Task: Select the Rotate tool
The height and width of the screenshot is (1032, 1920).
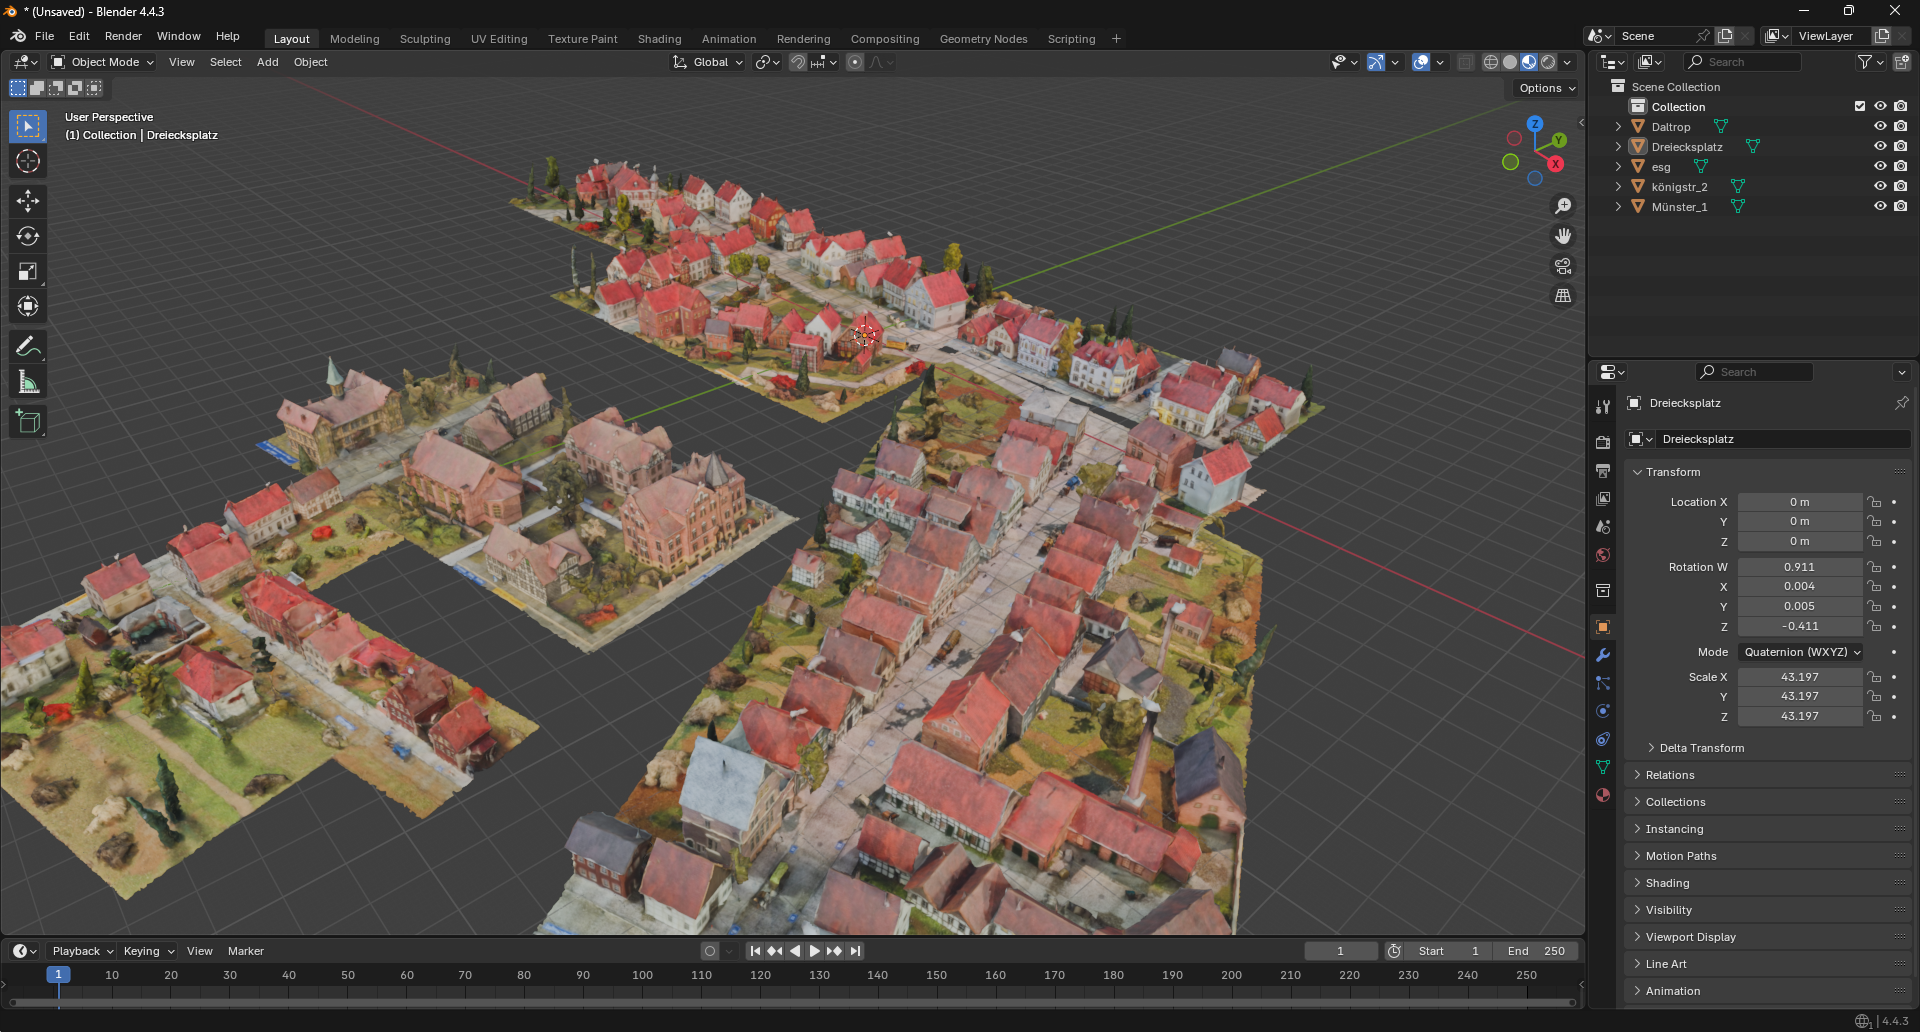Action: [28, 236]
